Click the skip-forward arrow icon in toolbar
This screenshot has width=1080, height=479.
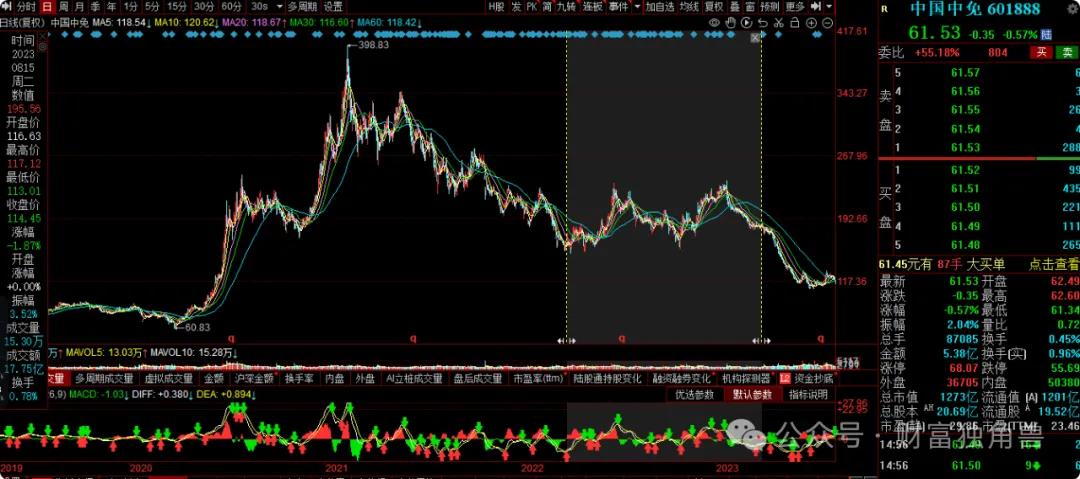point(816,6)
